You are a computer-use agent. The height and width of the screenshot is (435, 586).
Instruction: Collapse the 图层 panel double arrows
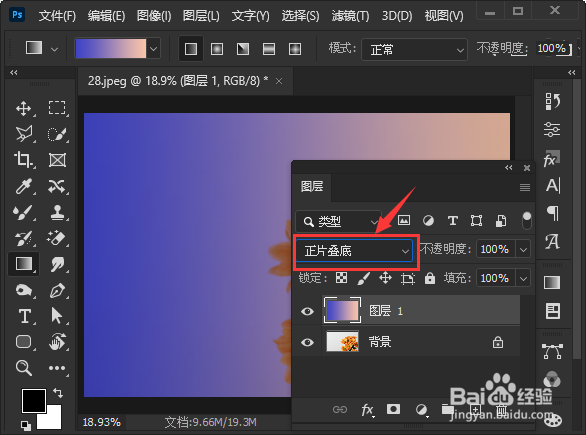(x=509, y=168)
